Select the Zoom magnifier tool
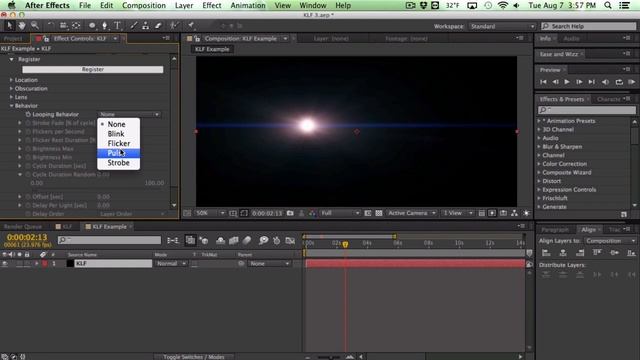Screen dimensions: 640x360 click(x=35, y=26)
